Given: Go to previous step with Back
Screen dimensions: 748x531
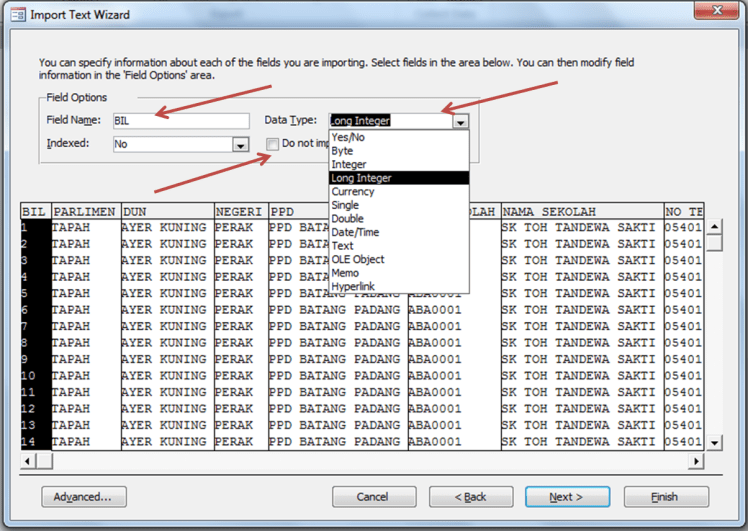Looking at the screenshot, I should coord(471,497).
